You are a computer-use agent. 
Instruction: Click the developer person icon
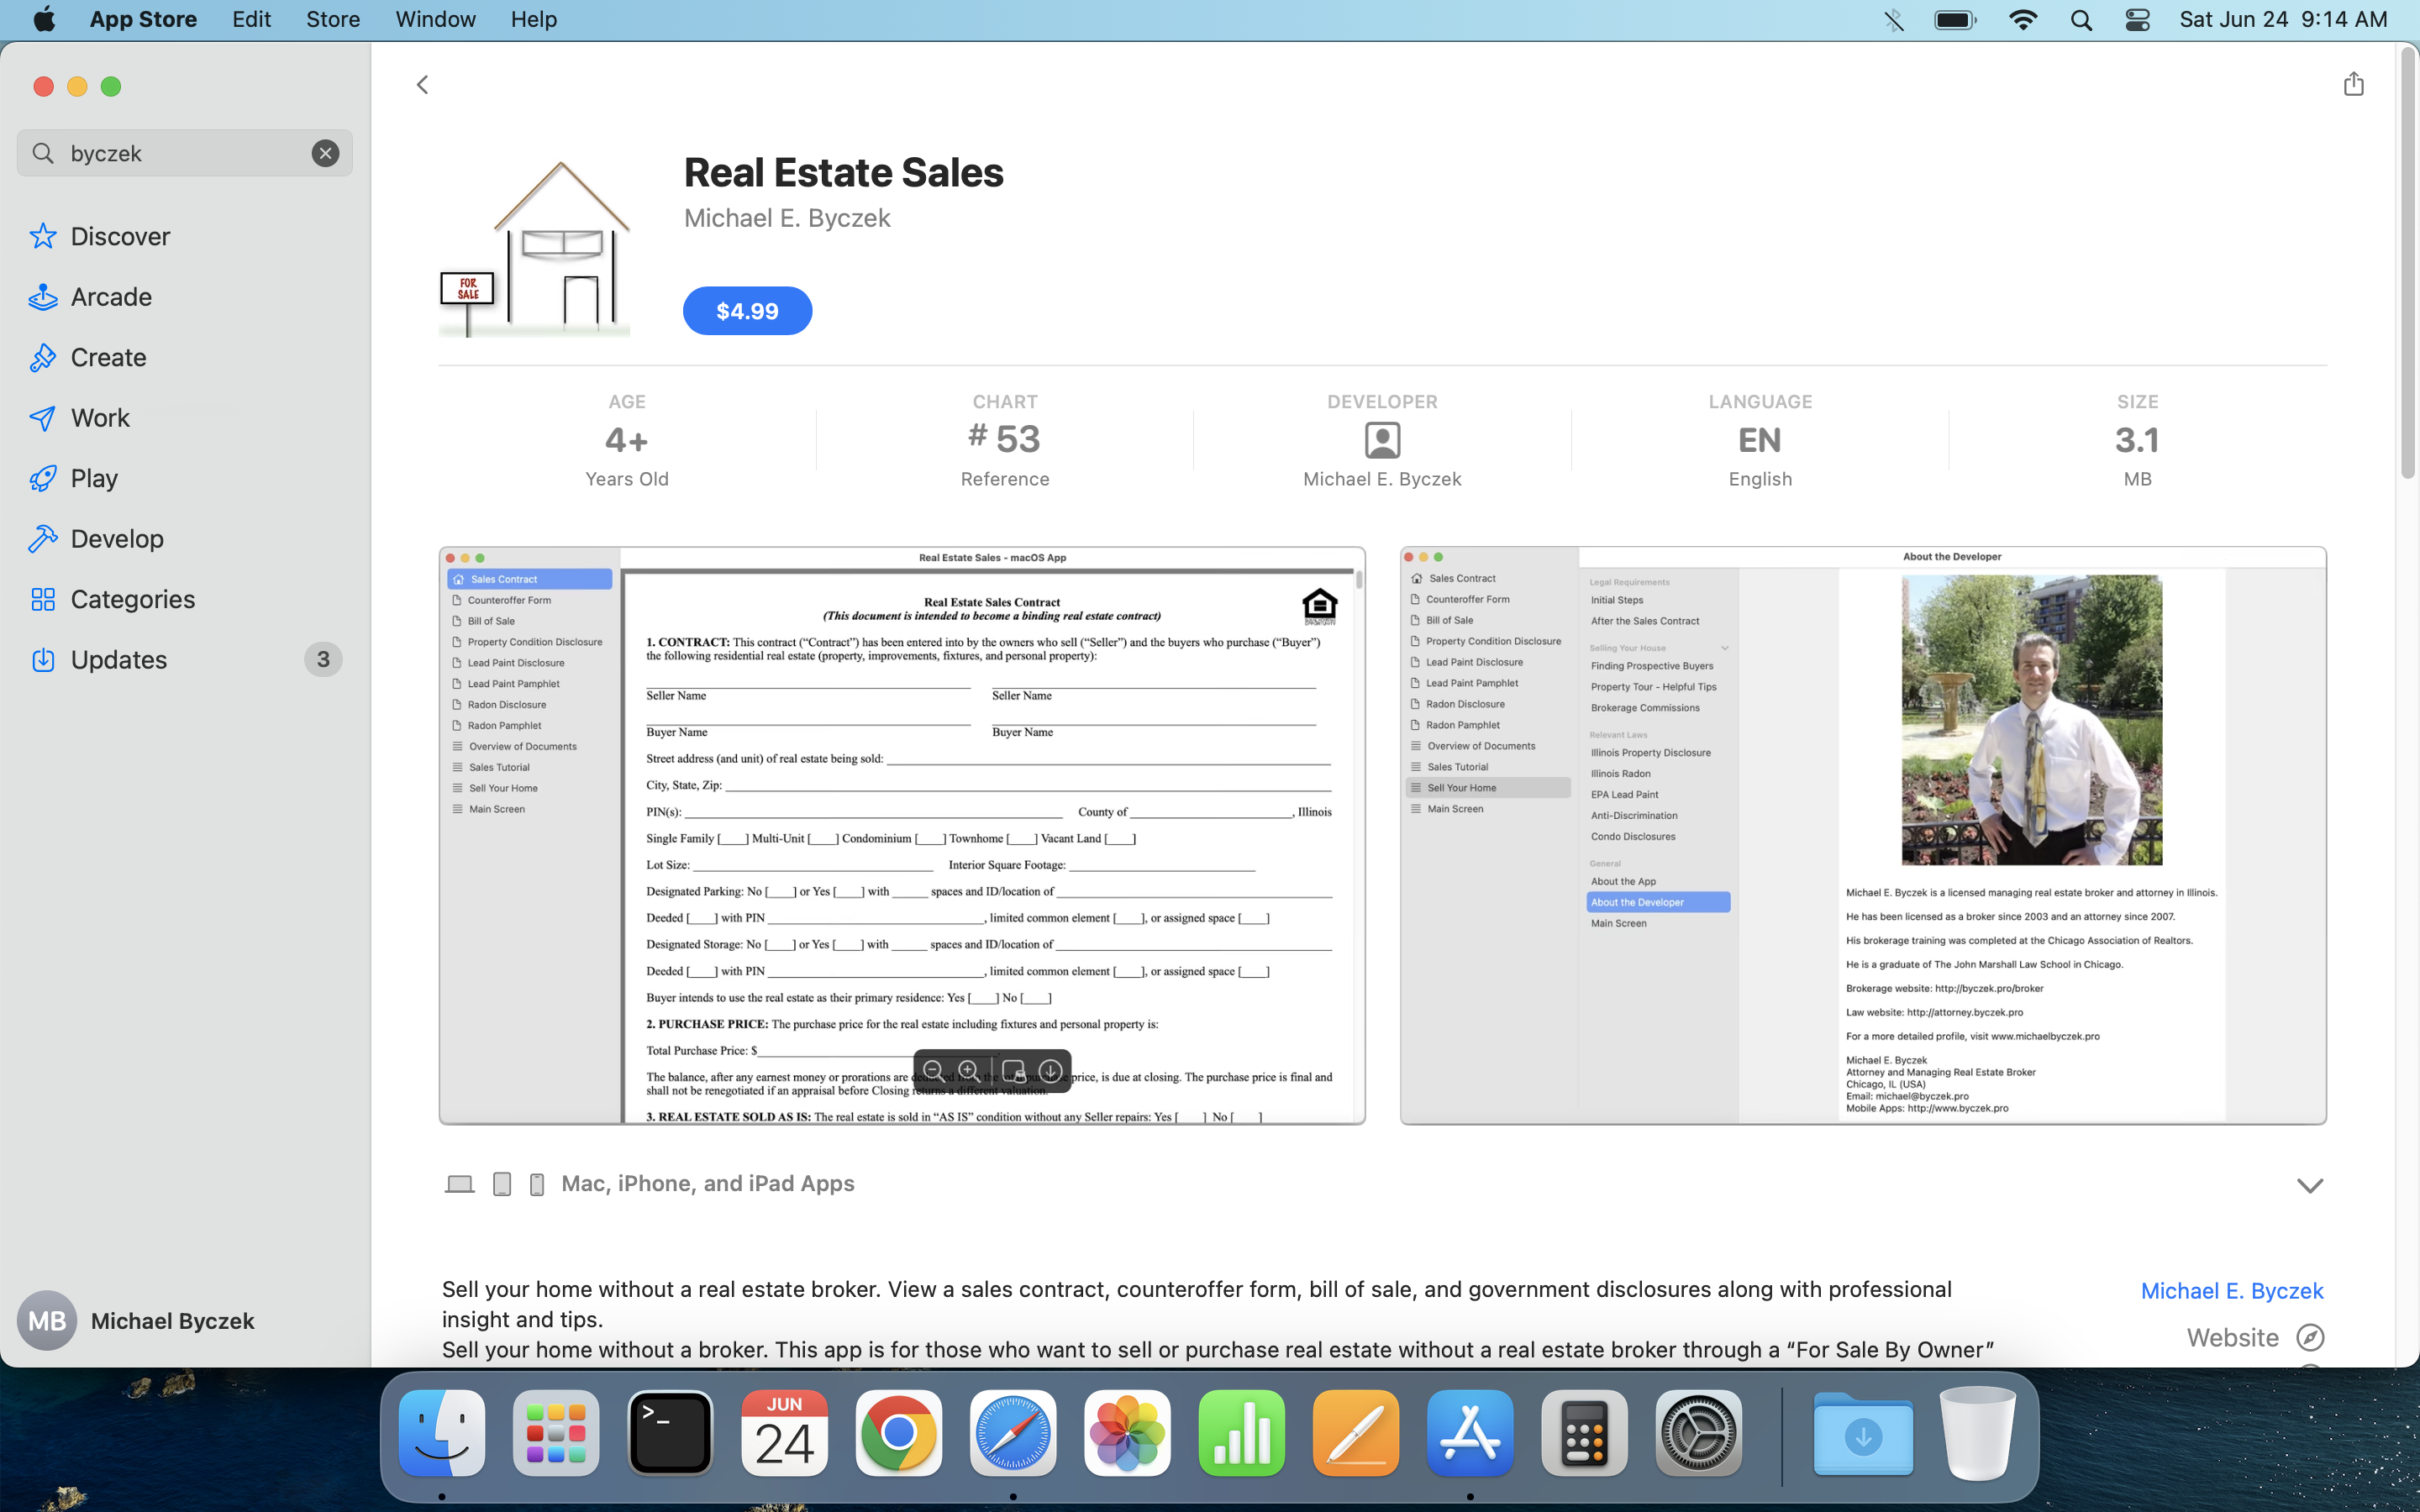coord(1382,440)
